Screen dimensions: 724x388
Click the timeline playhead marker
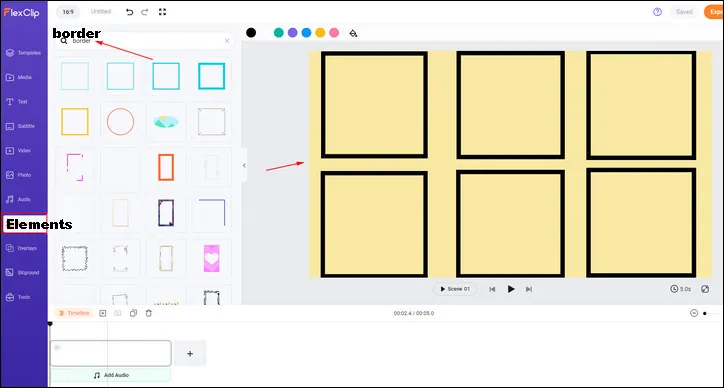coord(50,324)
